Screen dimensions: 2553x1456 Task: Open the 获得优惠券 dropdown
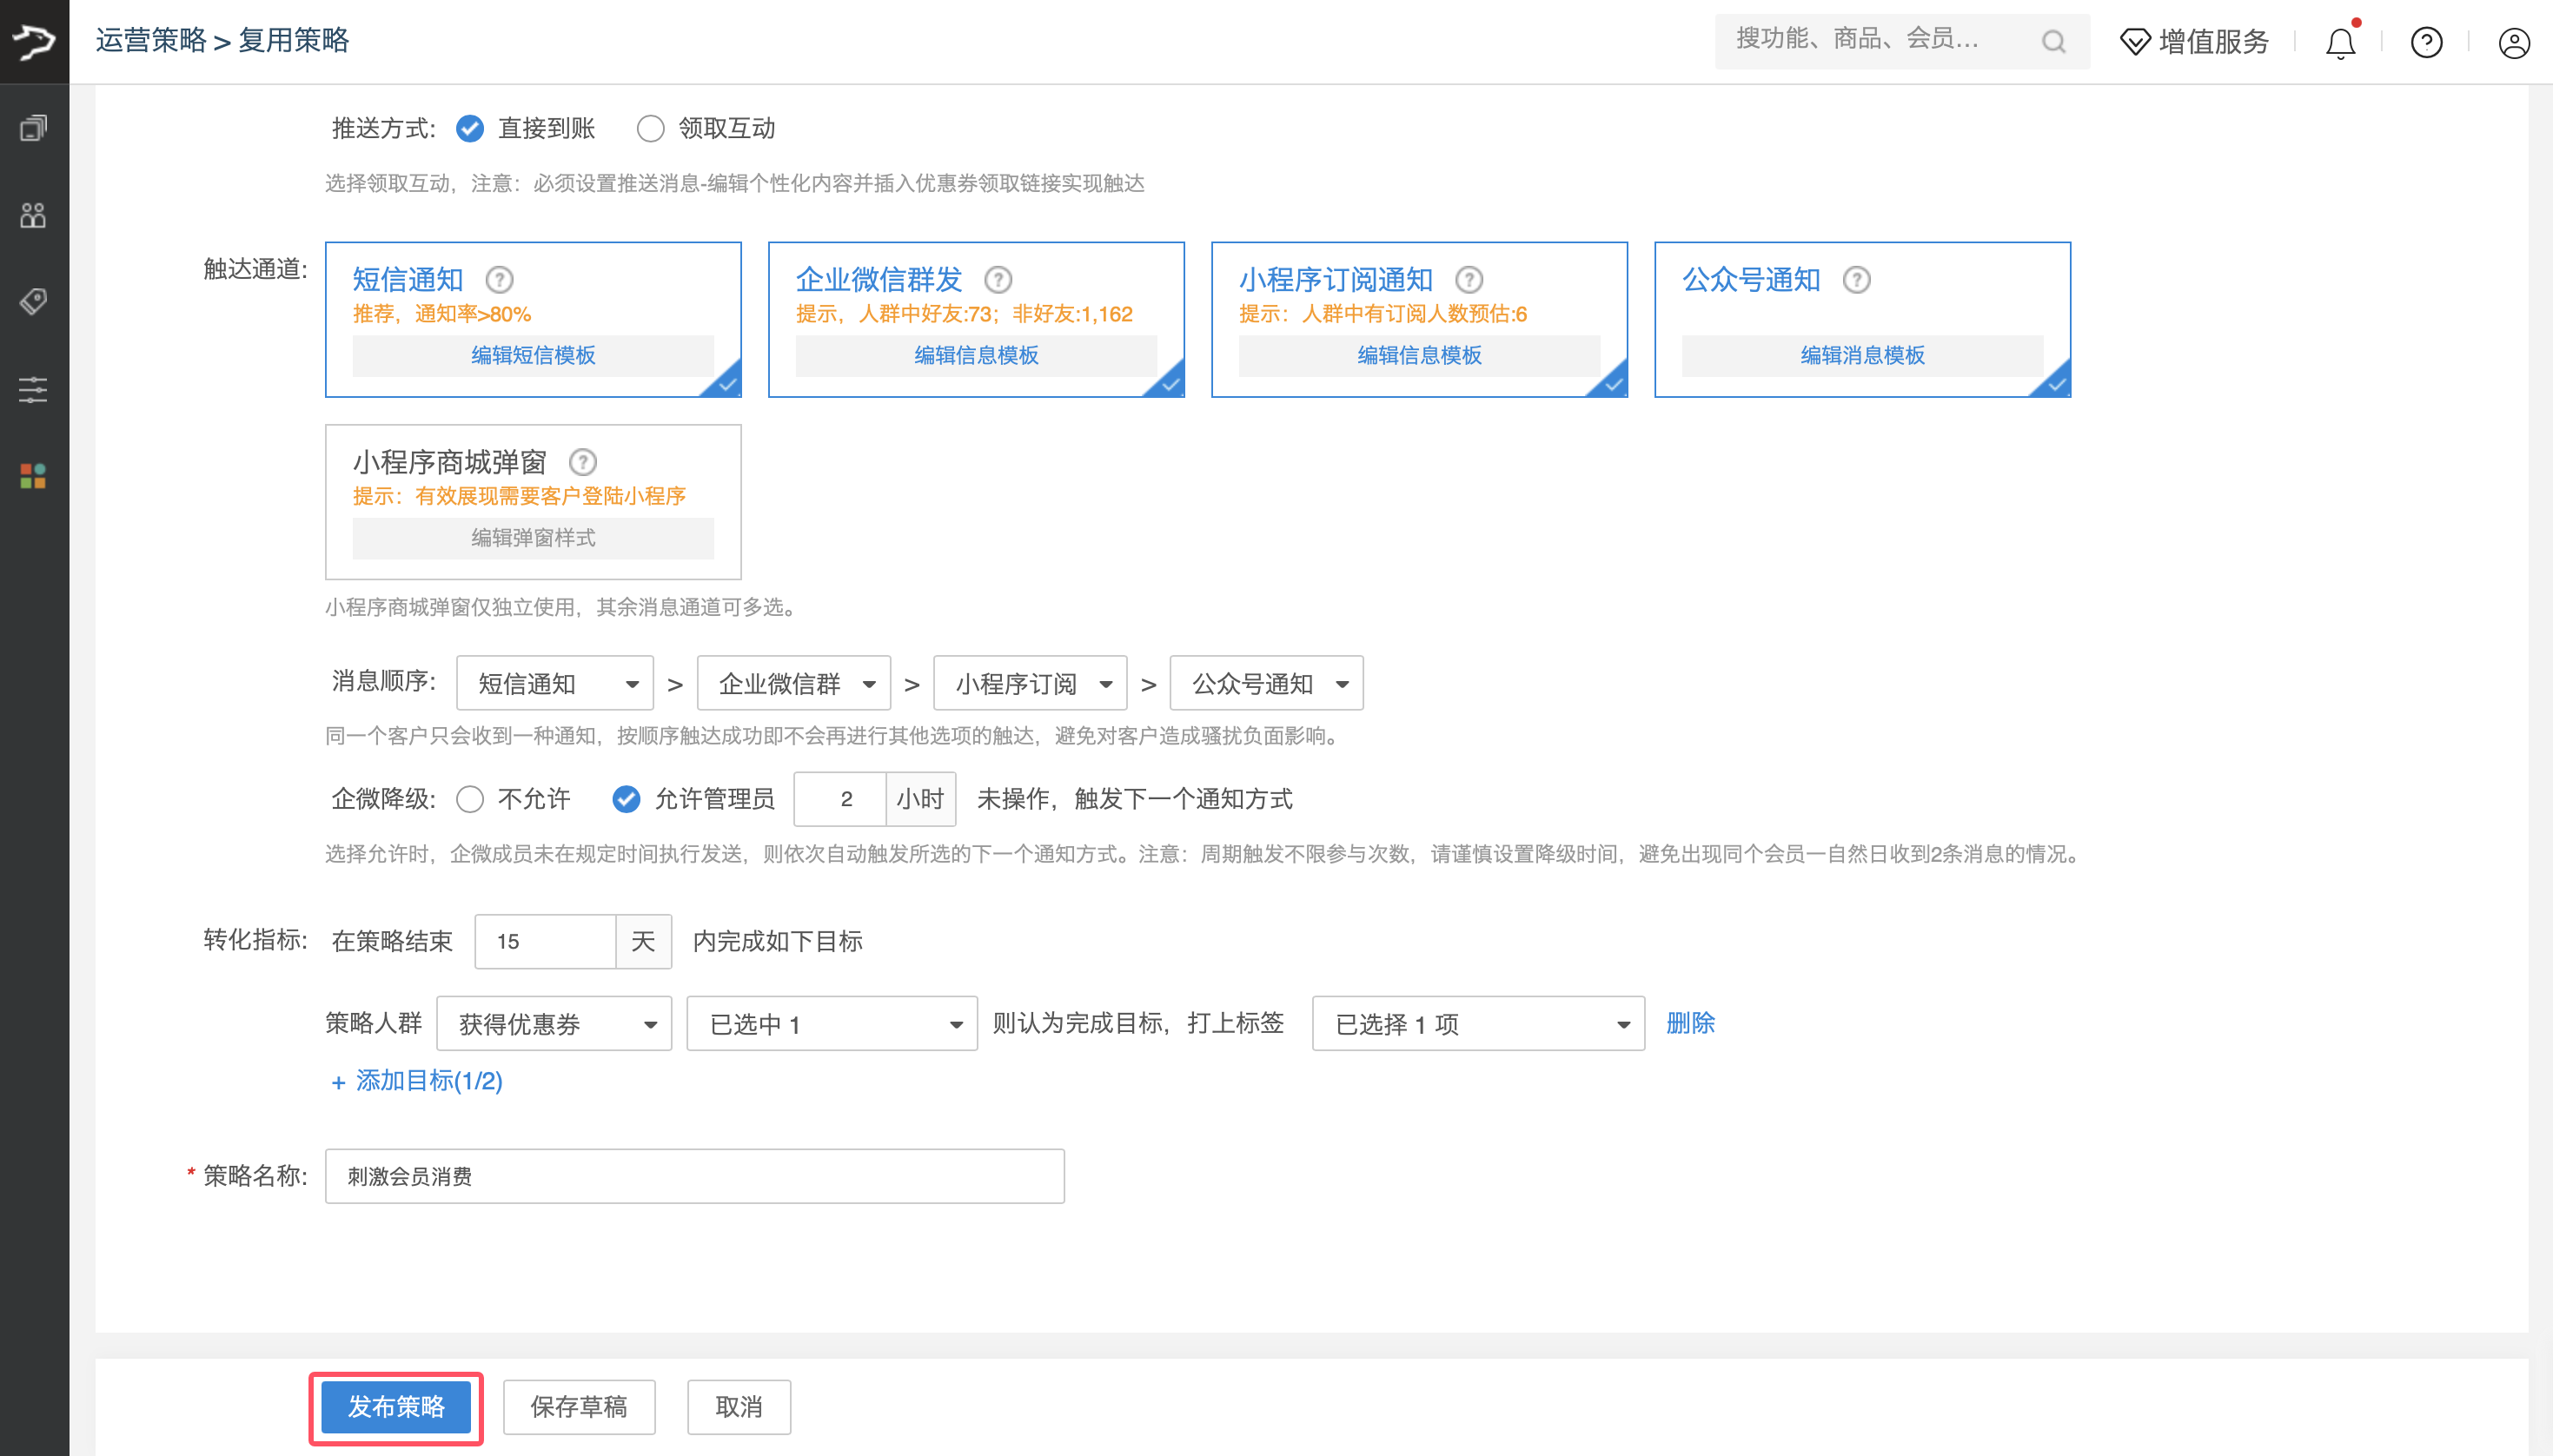[554, 1024]
